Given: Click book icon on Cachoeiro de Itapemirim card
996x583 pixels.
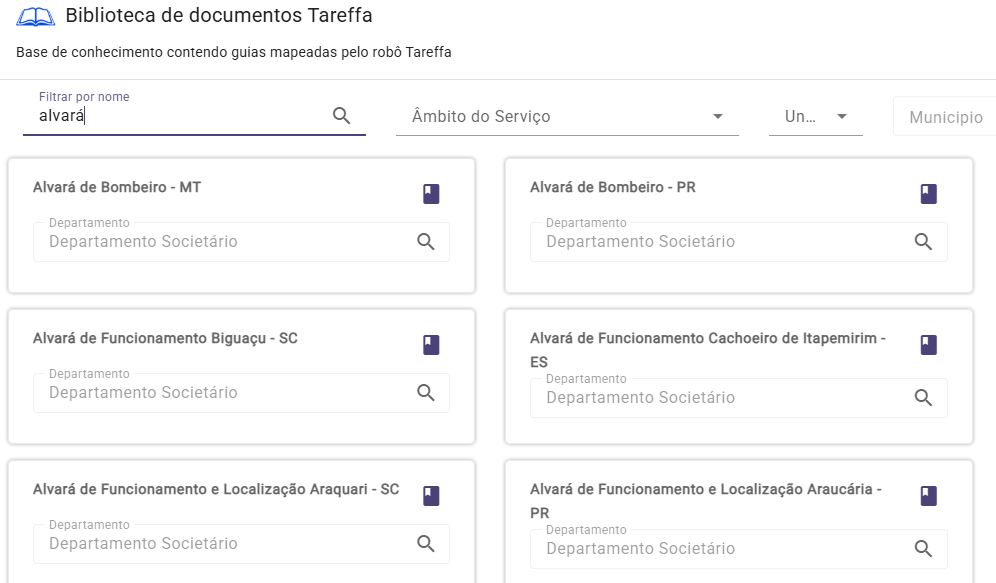Looking at the screenshot, I should click(x=929, y=345).
